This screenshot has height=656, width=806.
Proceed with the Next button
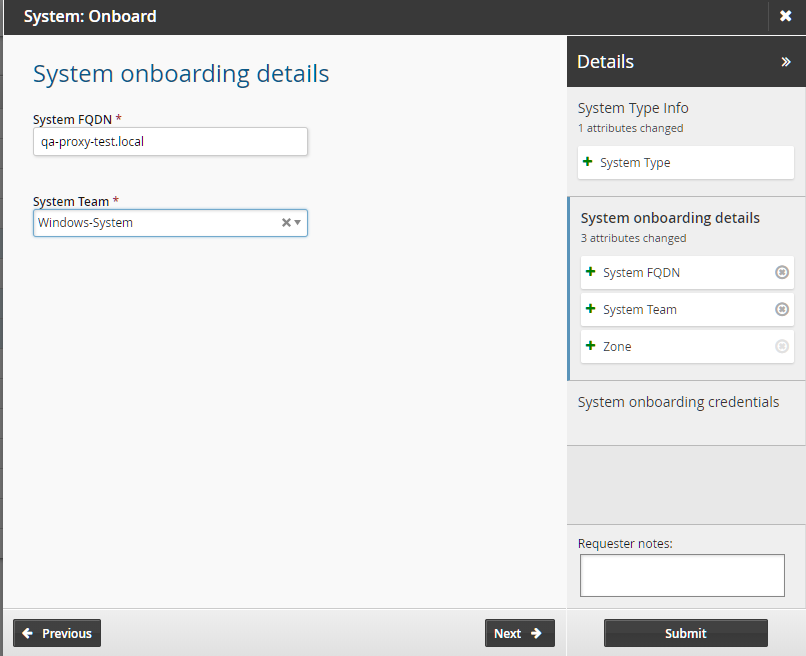[x=519, y=633]
